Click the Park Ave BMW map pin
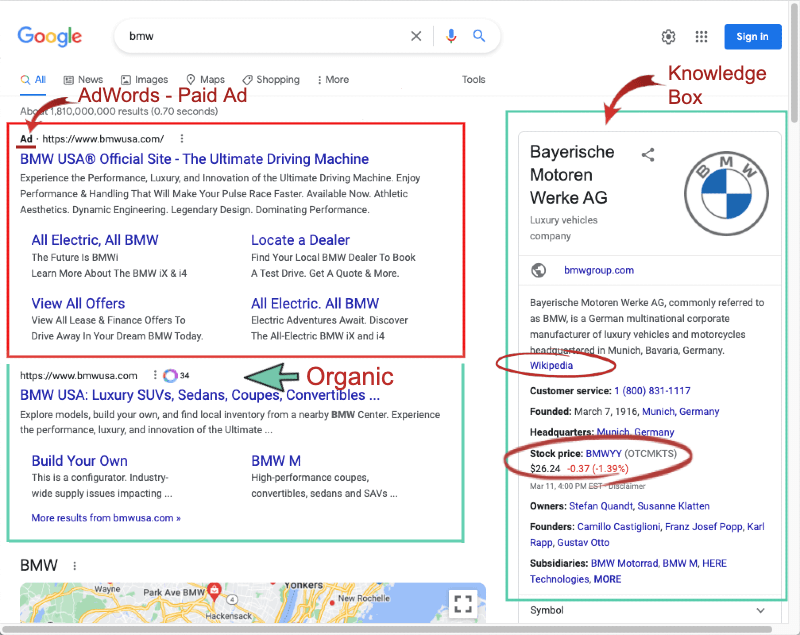Screen dimensions: 800x635 tap(215, 590)
